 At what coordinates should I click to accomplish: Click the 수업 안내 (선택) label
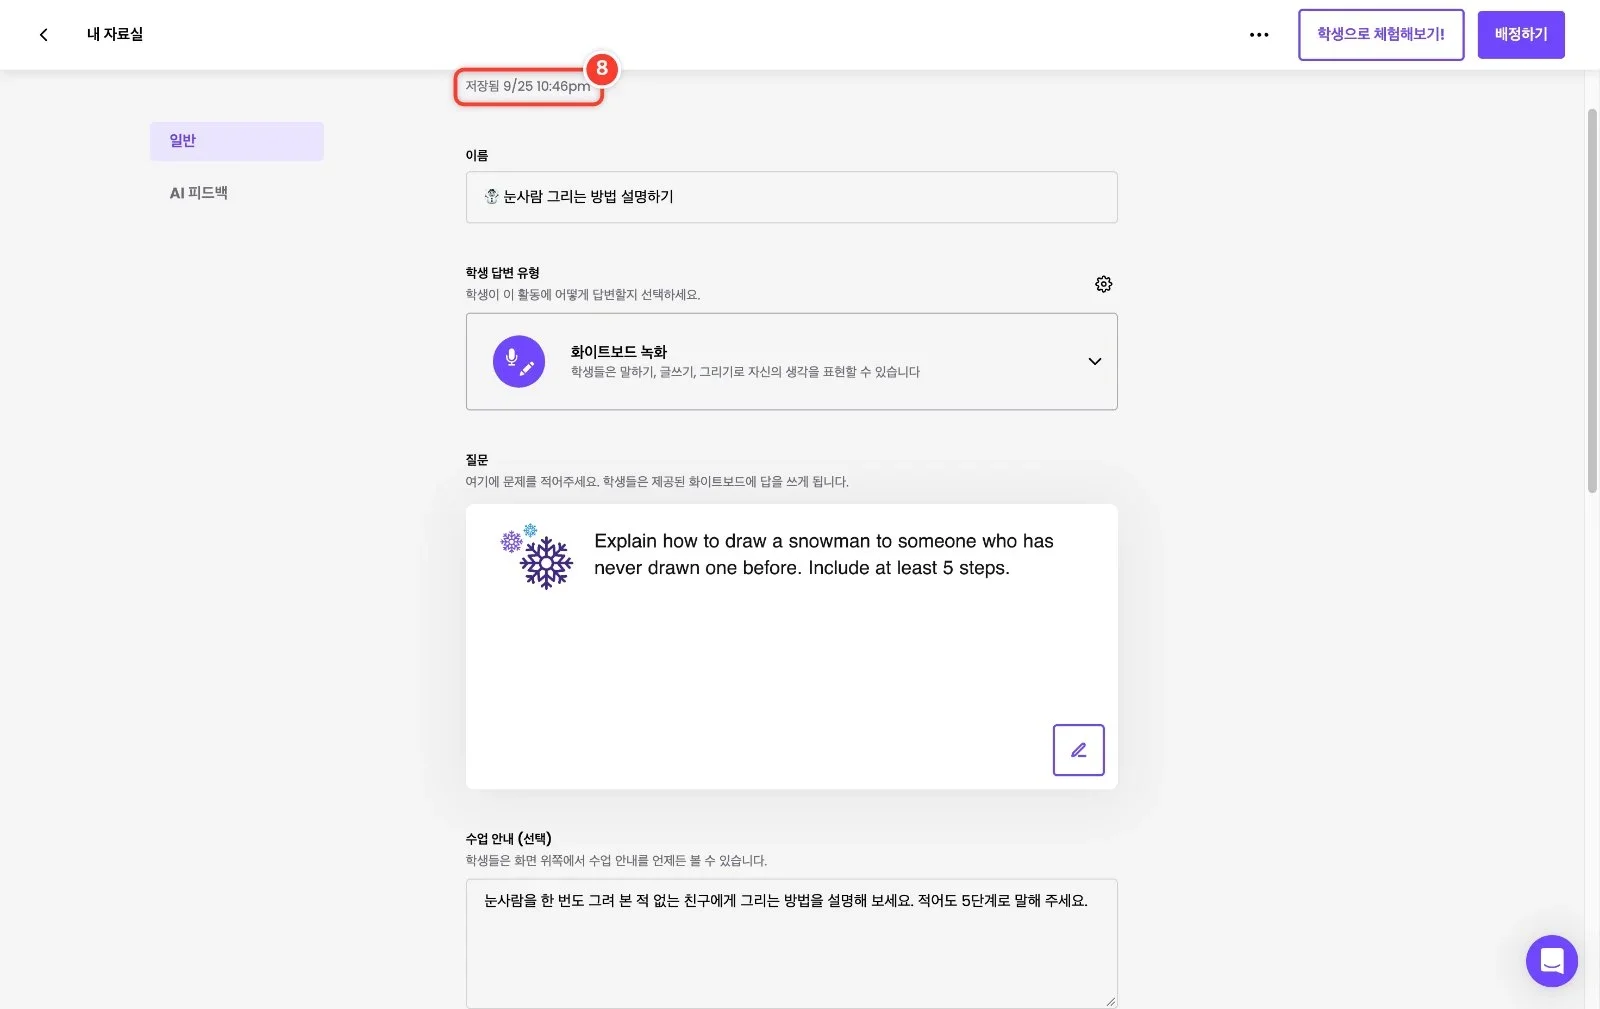508,838
